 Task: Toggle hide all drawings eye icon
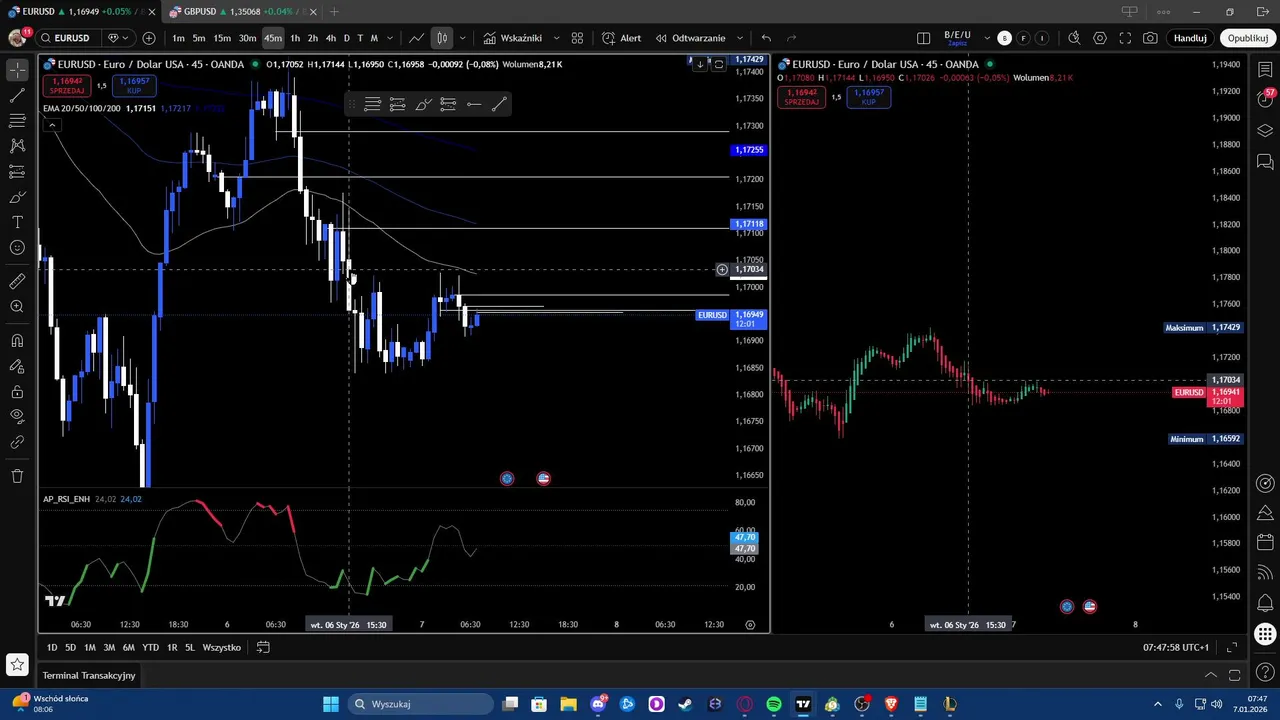click(x=17, y=416)
